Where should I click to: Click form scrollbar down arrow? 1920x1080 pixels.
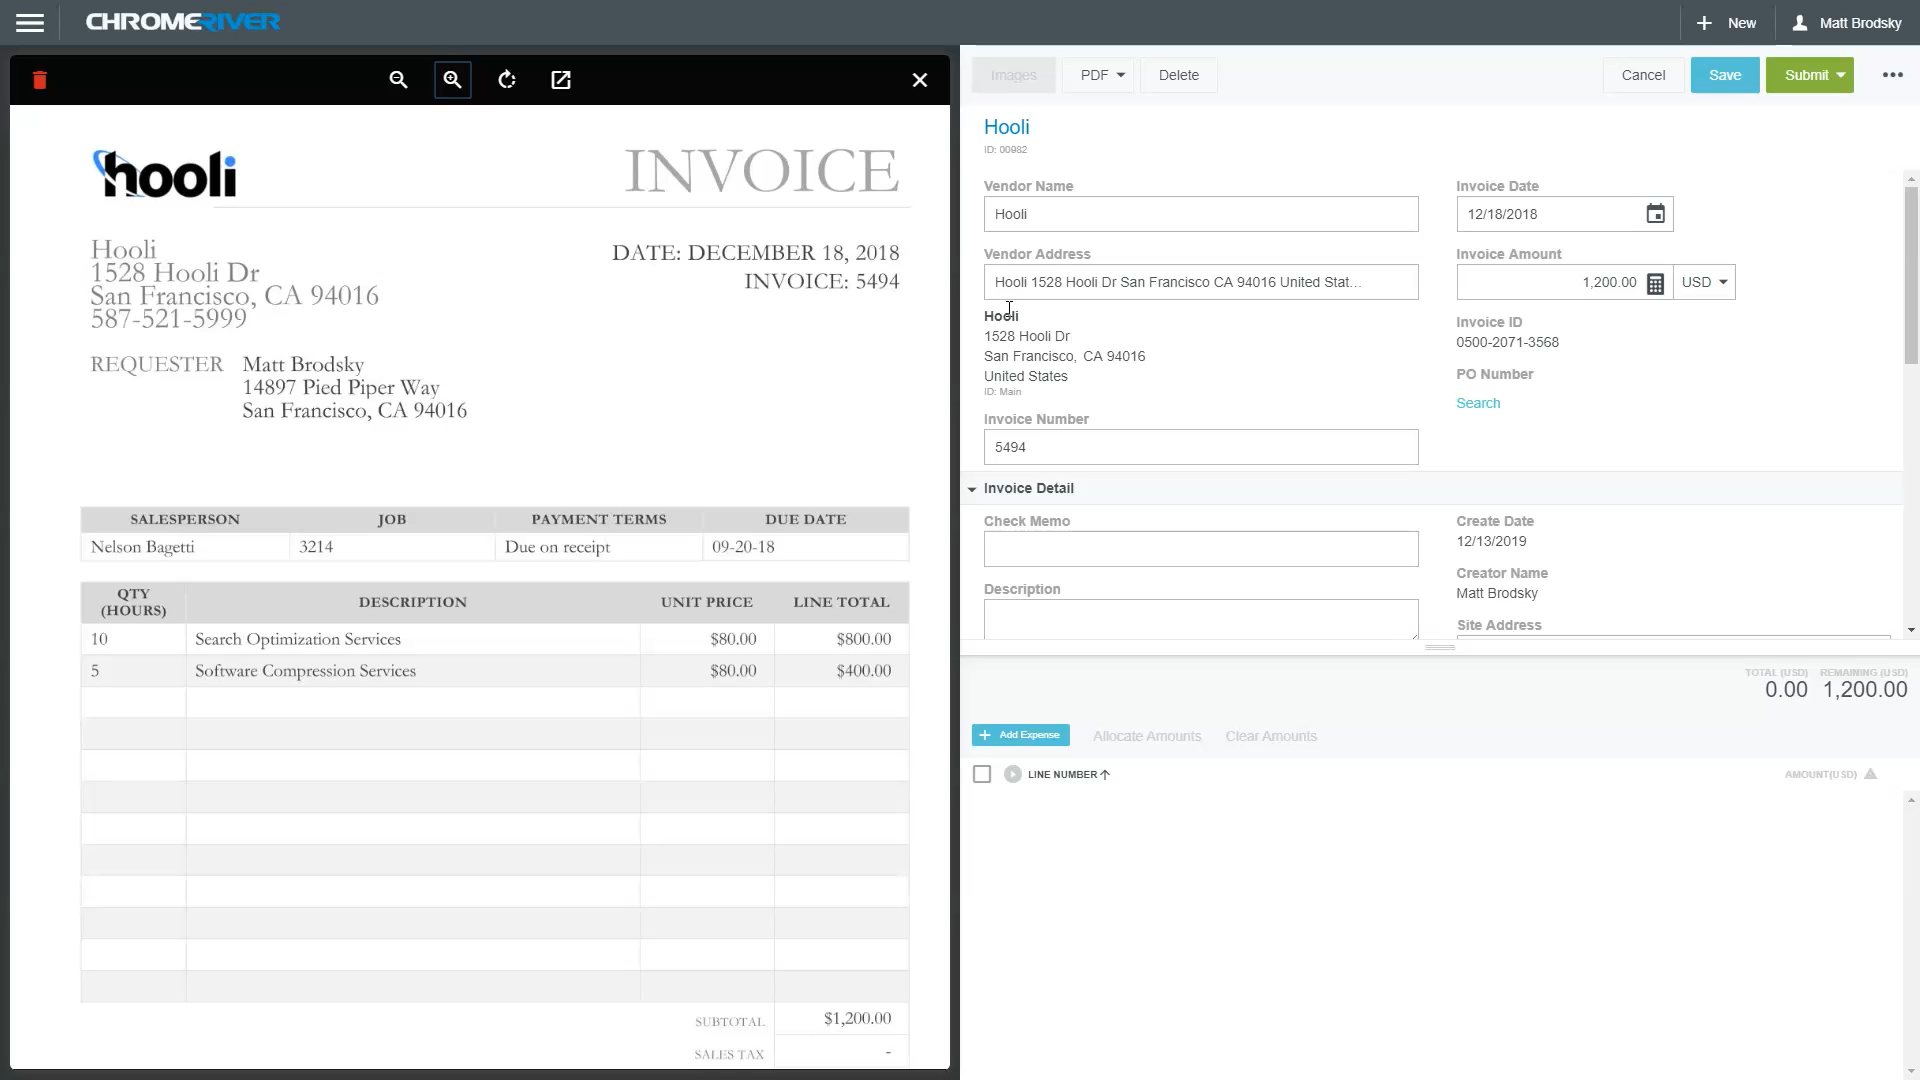(x=1911, y=630)
